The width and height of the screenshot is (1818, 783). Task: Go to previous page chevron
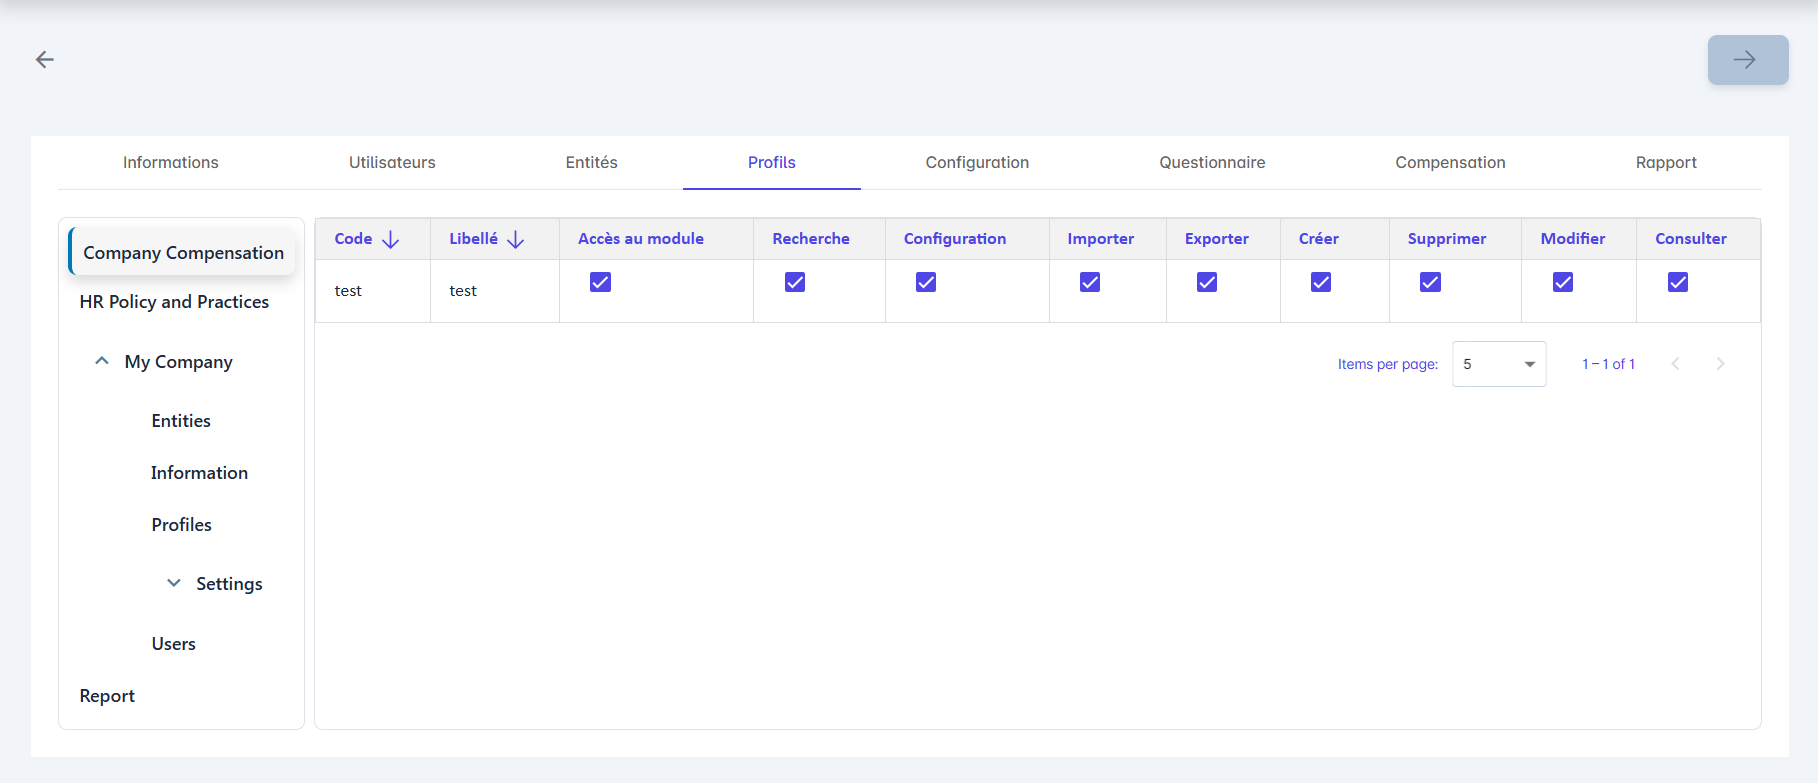point(1676,364)
